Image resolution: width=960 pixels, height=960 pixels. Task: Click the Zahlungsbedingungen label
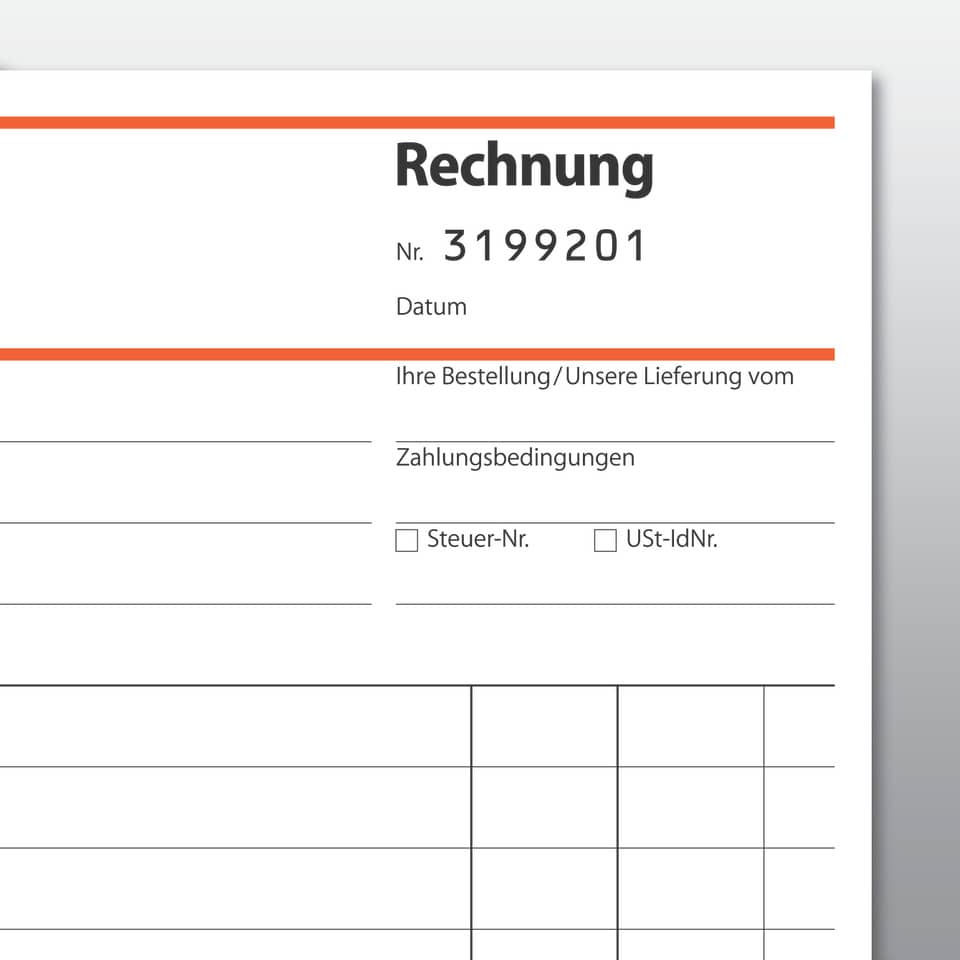515,459
